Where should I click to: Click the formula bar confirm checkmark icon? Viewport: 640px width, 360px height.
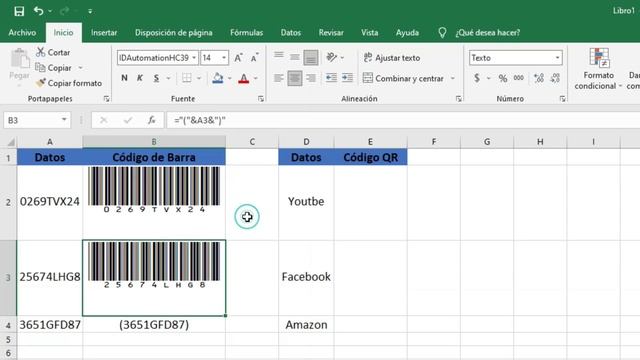click(x=128, y=120)
